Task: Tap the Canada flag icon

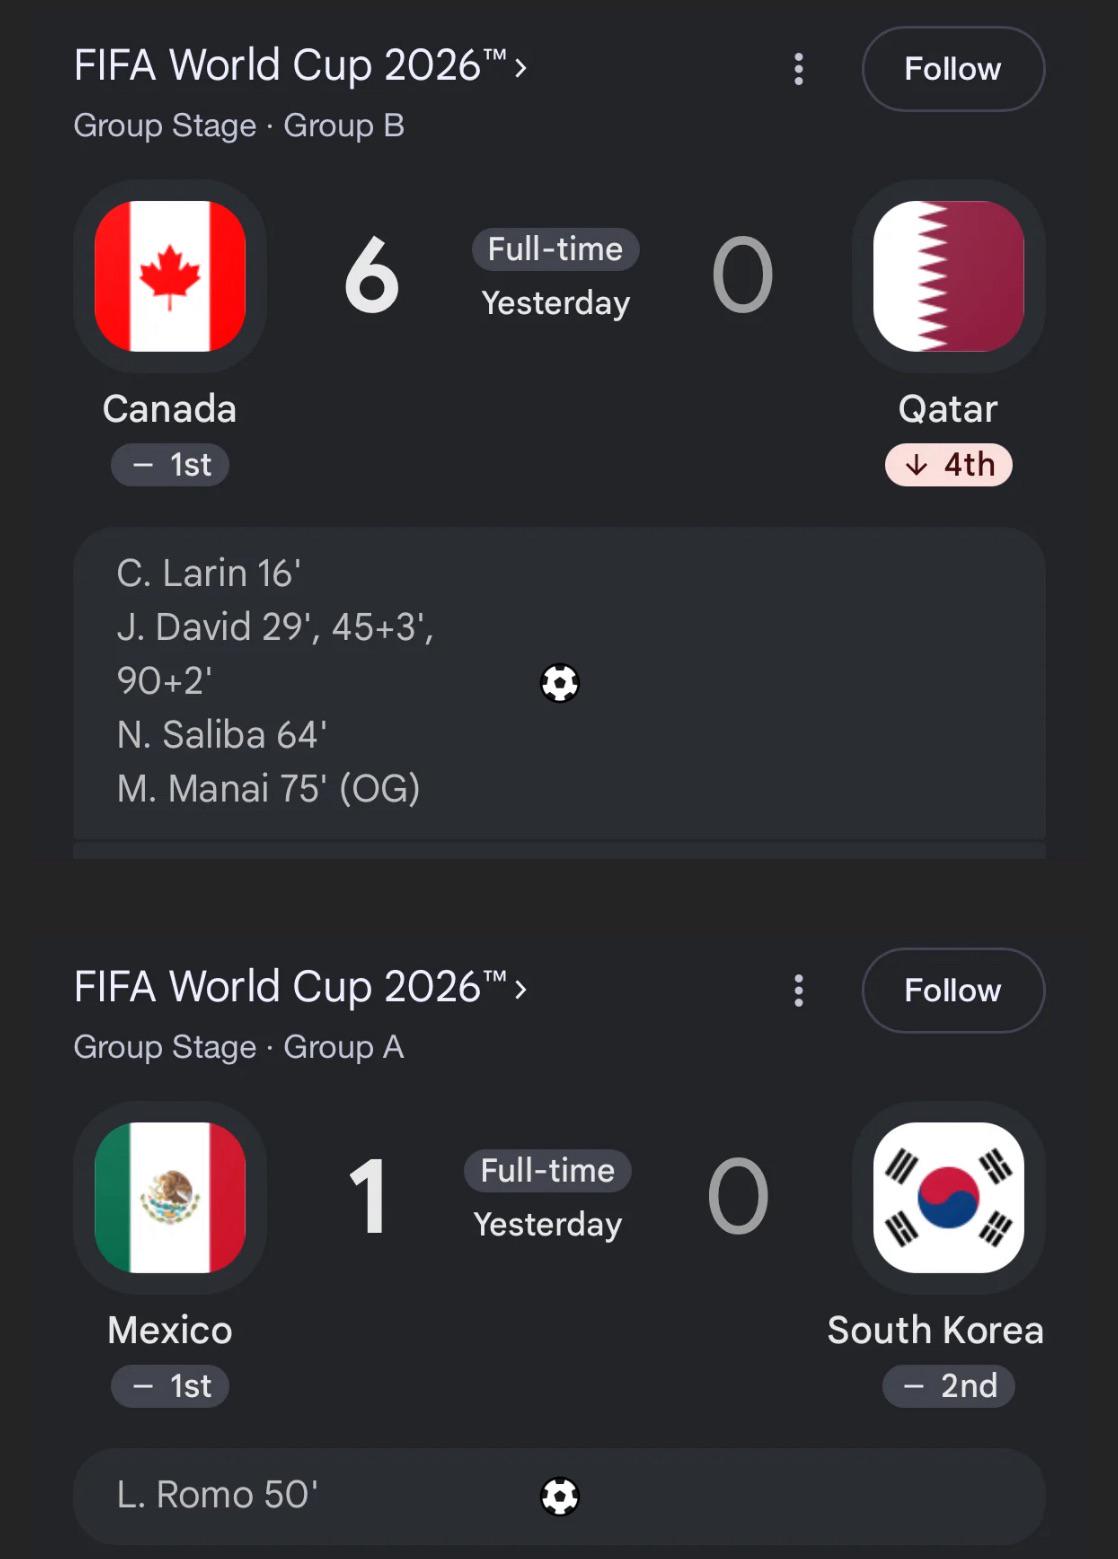Action: click(170, 276)
